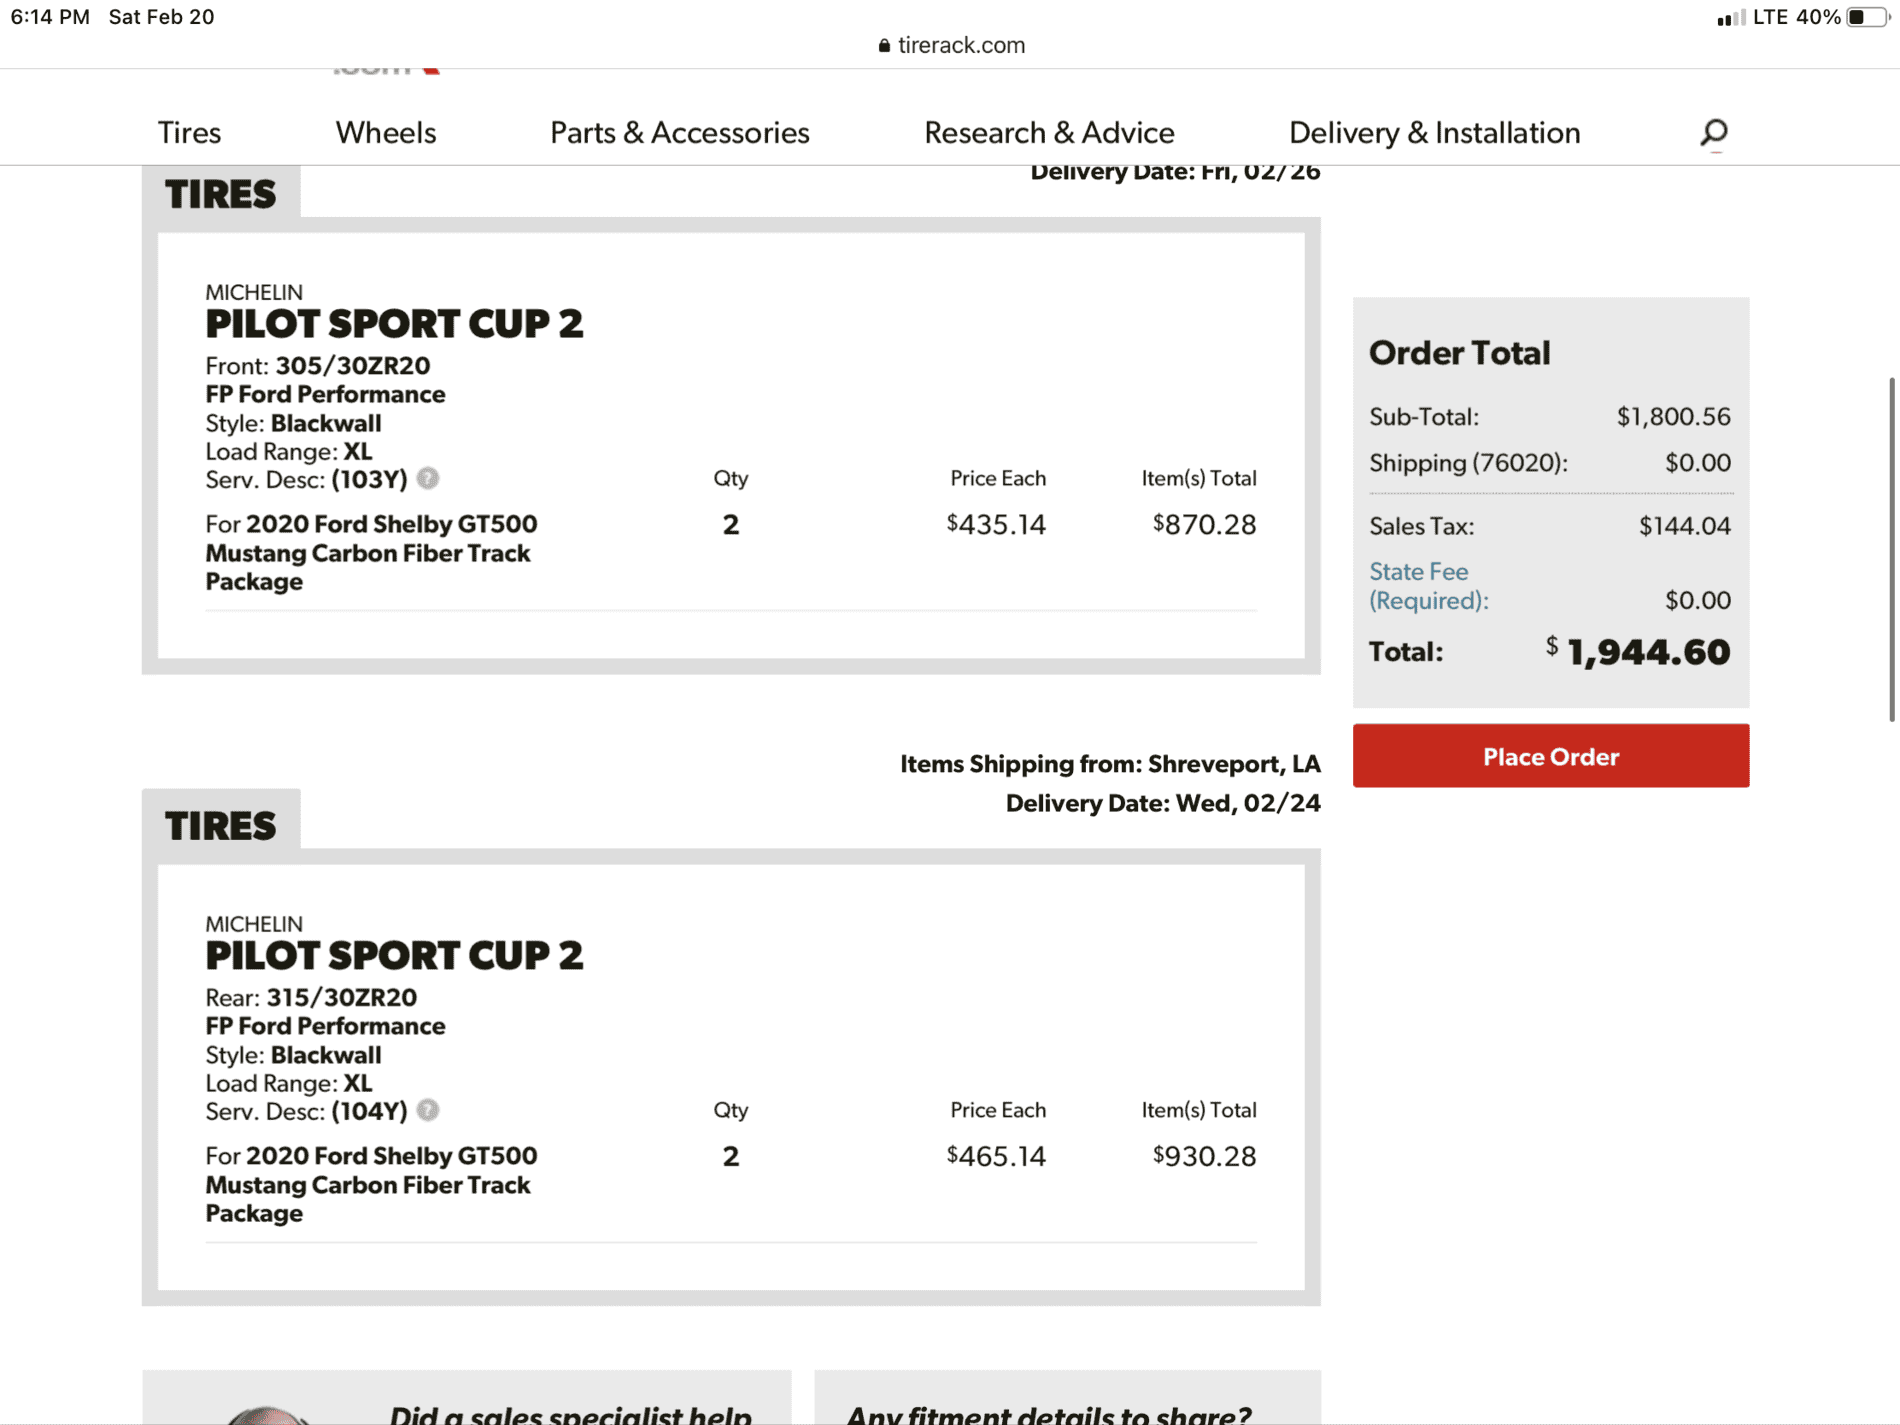Select the rear tire size 315/30ZR20

pos(342,998)
